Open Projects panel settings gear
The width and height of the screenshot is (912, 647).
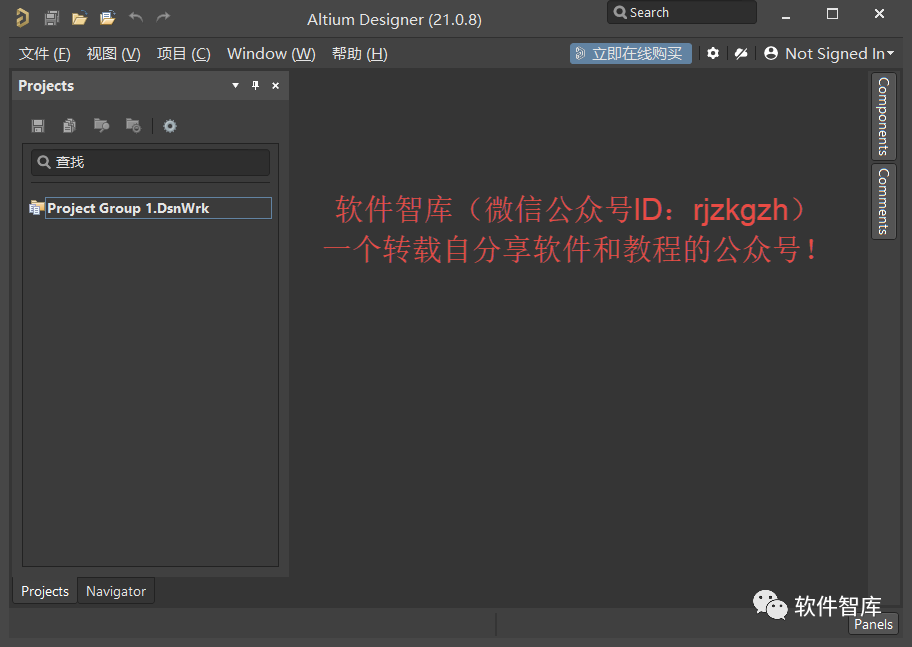[170, 126]
